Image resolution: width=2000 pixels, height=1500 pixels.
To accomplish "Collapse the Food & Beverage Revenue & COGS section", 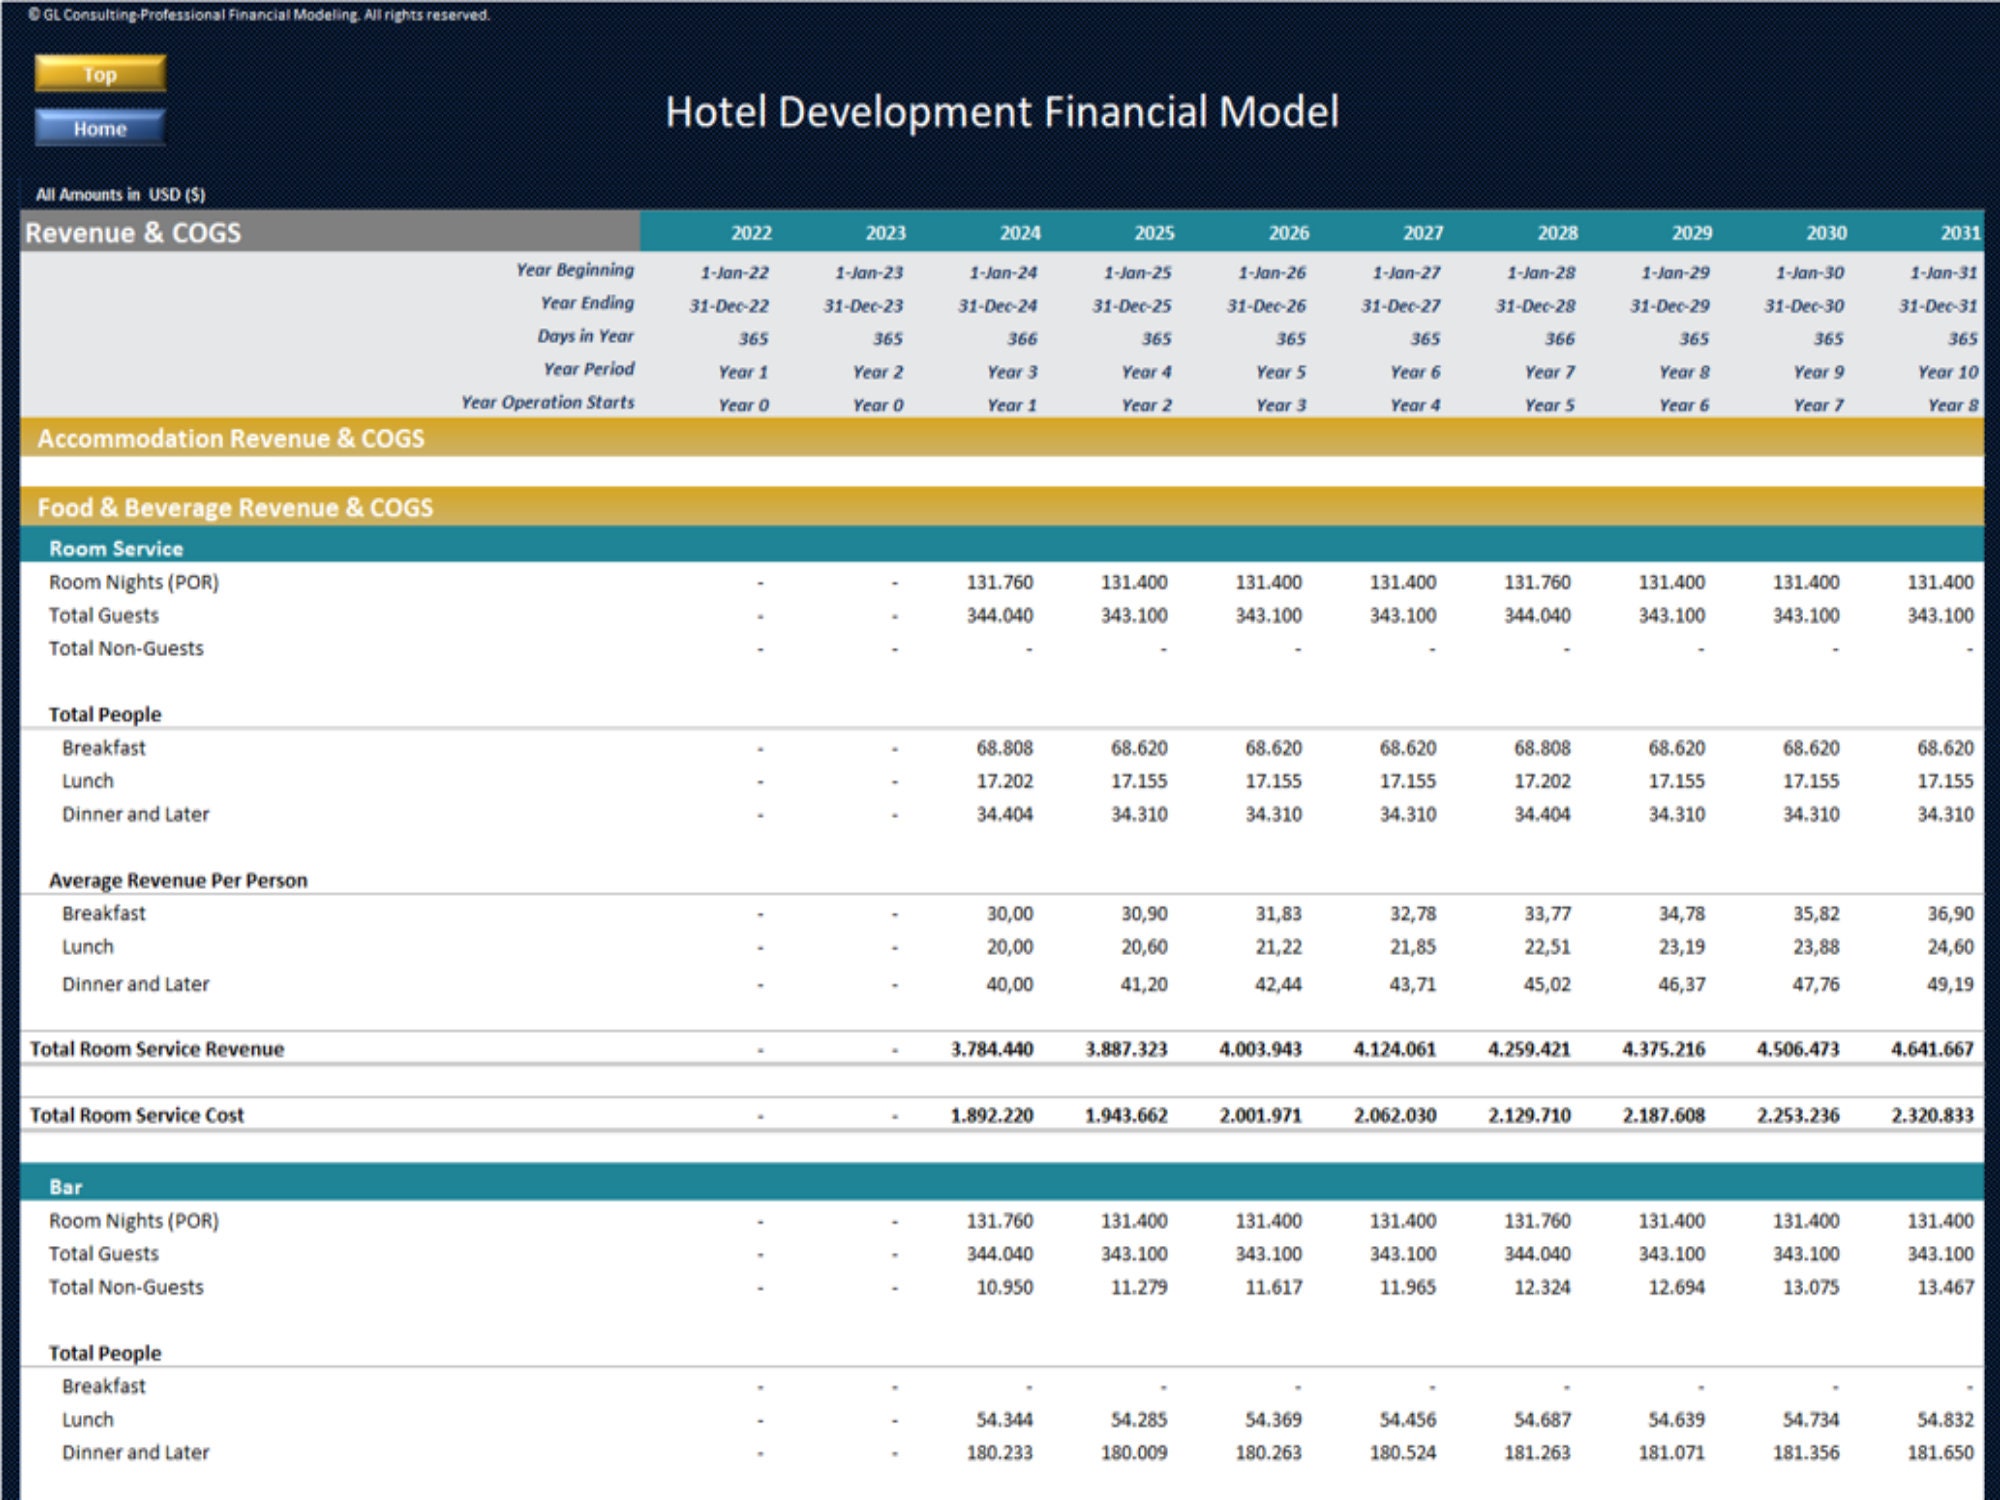I will coord(235,507).
